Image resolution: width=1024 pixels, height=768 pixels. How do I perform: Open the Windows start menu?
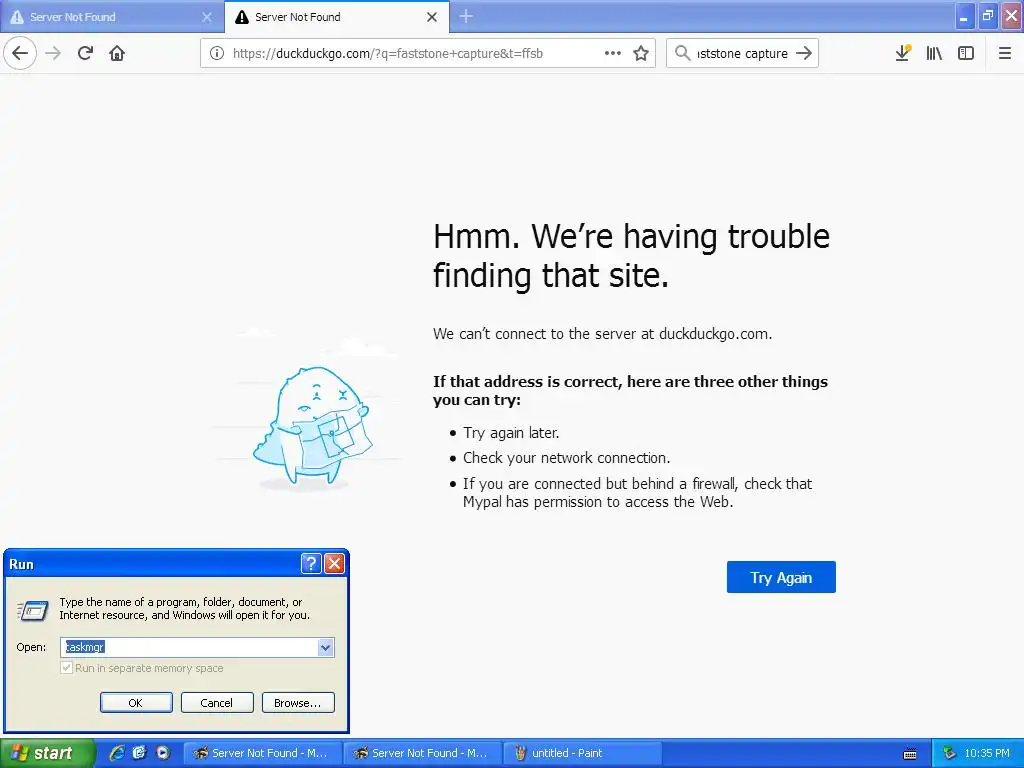47,753
